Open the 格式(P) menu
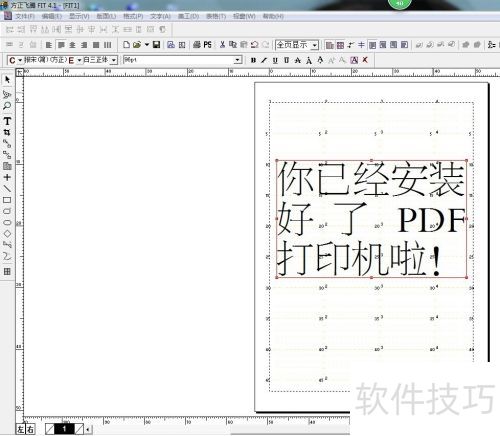This screenshot has width=500, height=436. pos(133,16)
